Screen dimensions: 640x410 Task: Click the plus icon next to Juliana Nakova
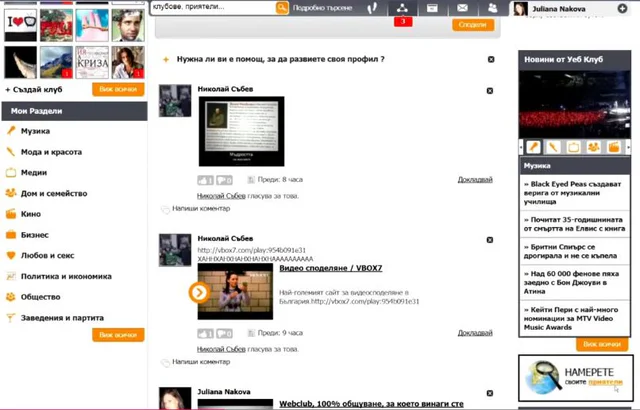pos(622,8)
